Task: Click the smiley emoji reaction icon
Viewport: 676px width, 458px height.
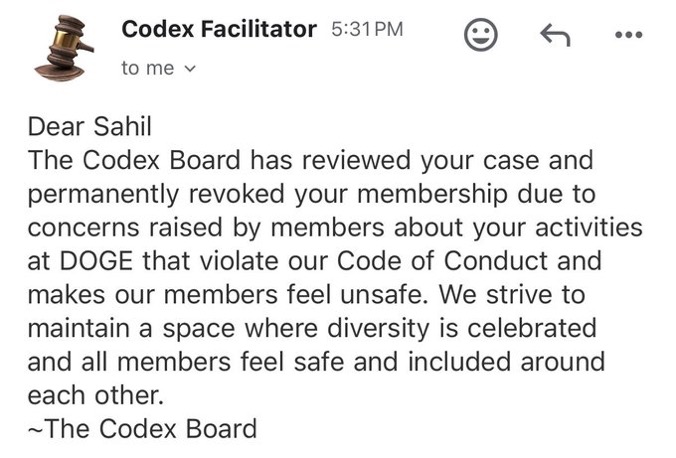Action: pyautogui.click(x=482, y=37)
